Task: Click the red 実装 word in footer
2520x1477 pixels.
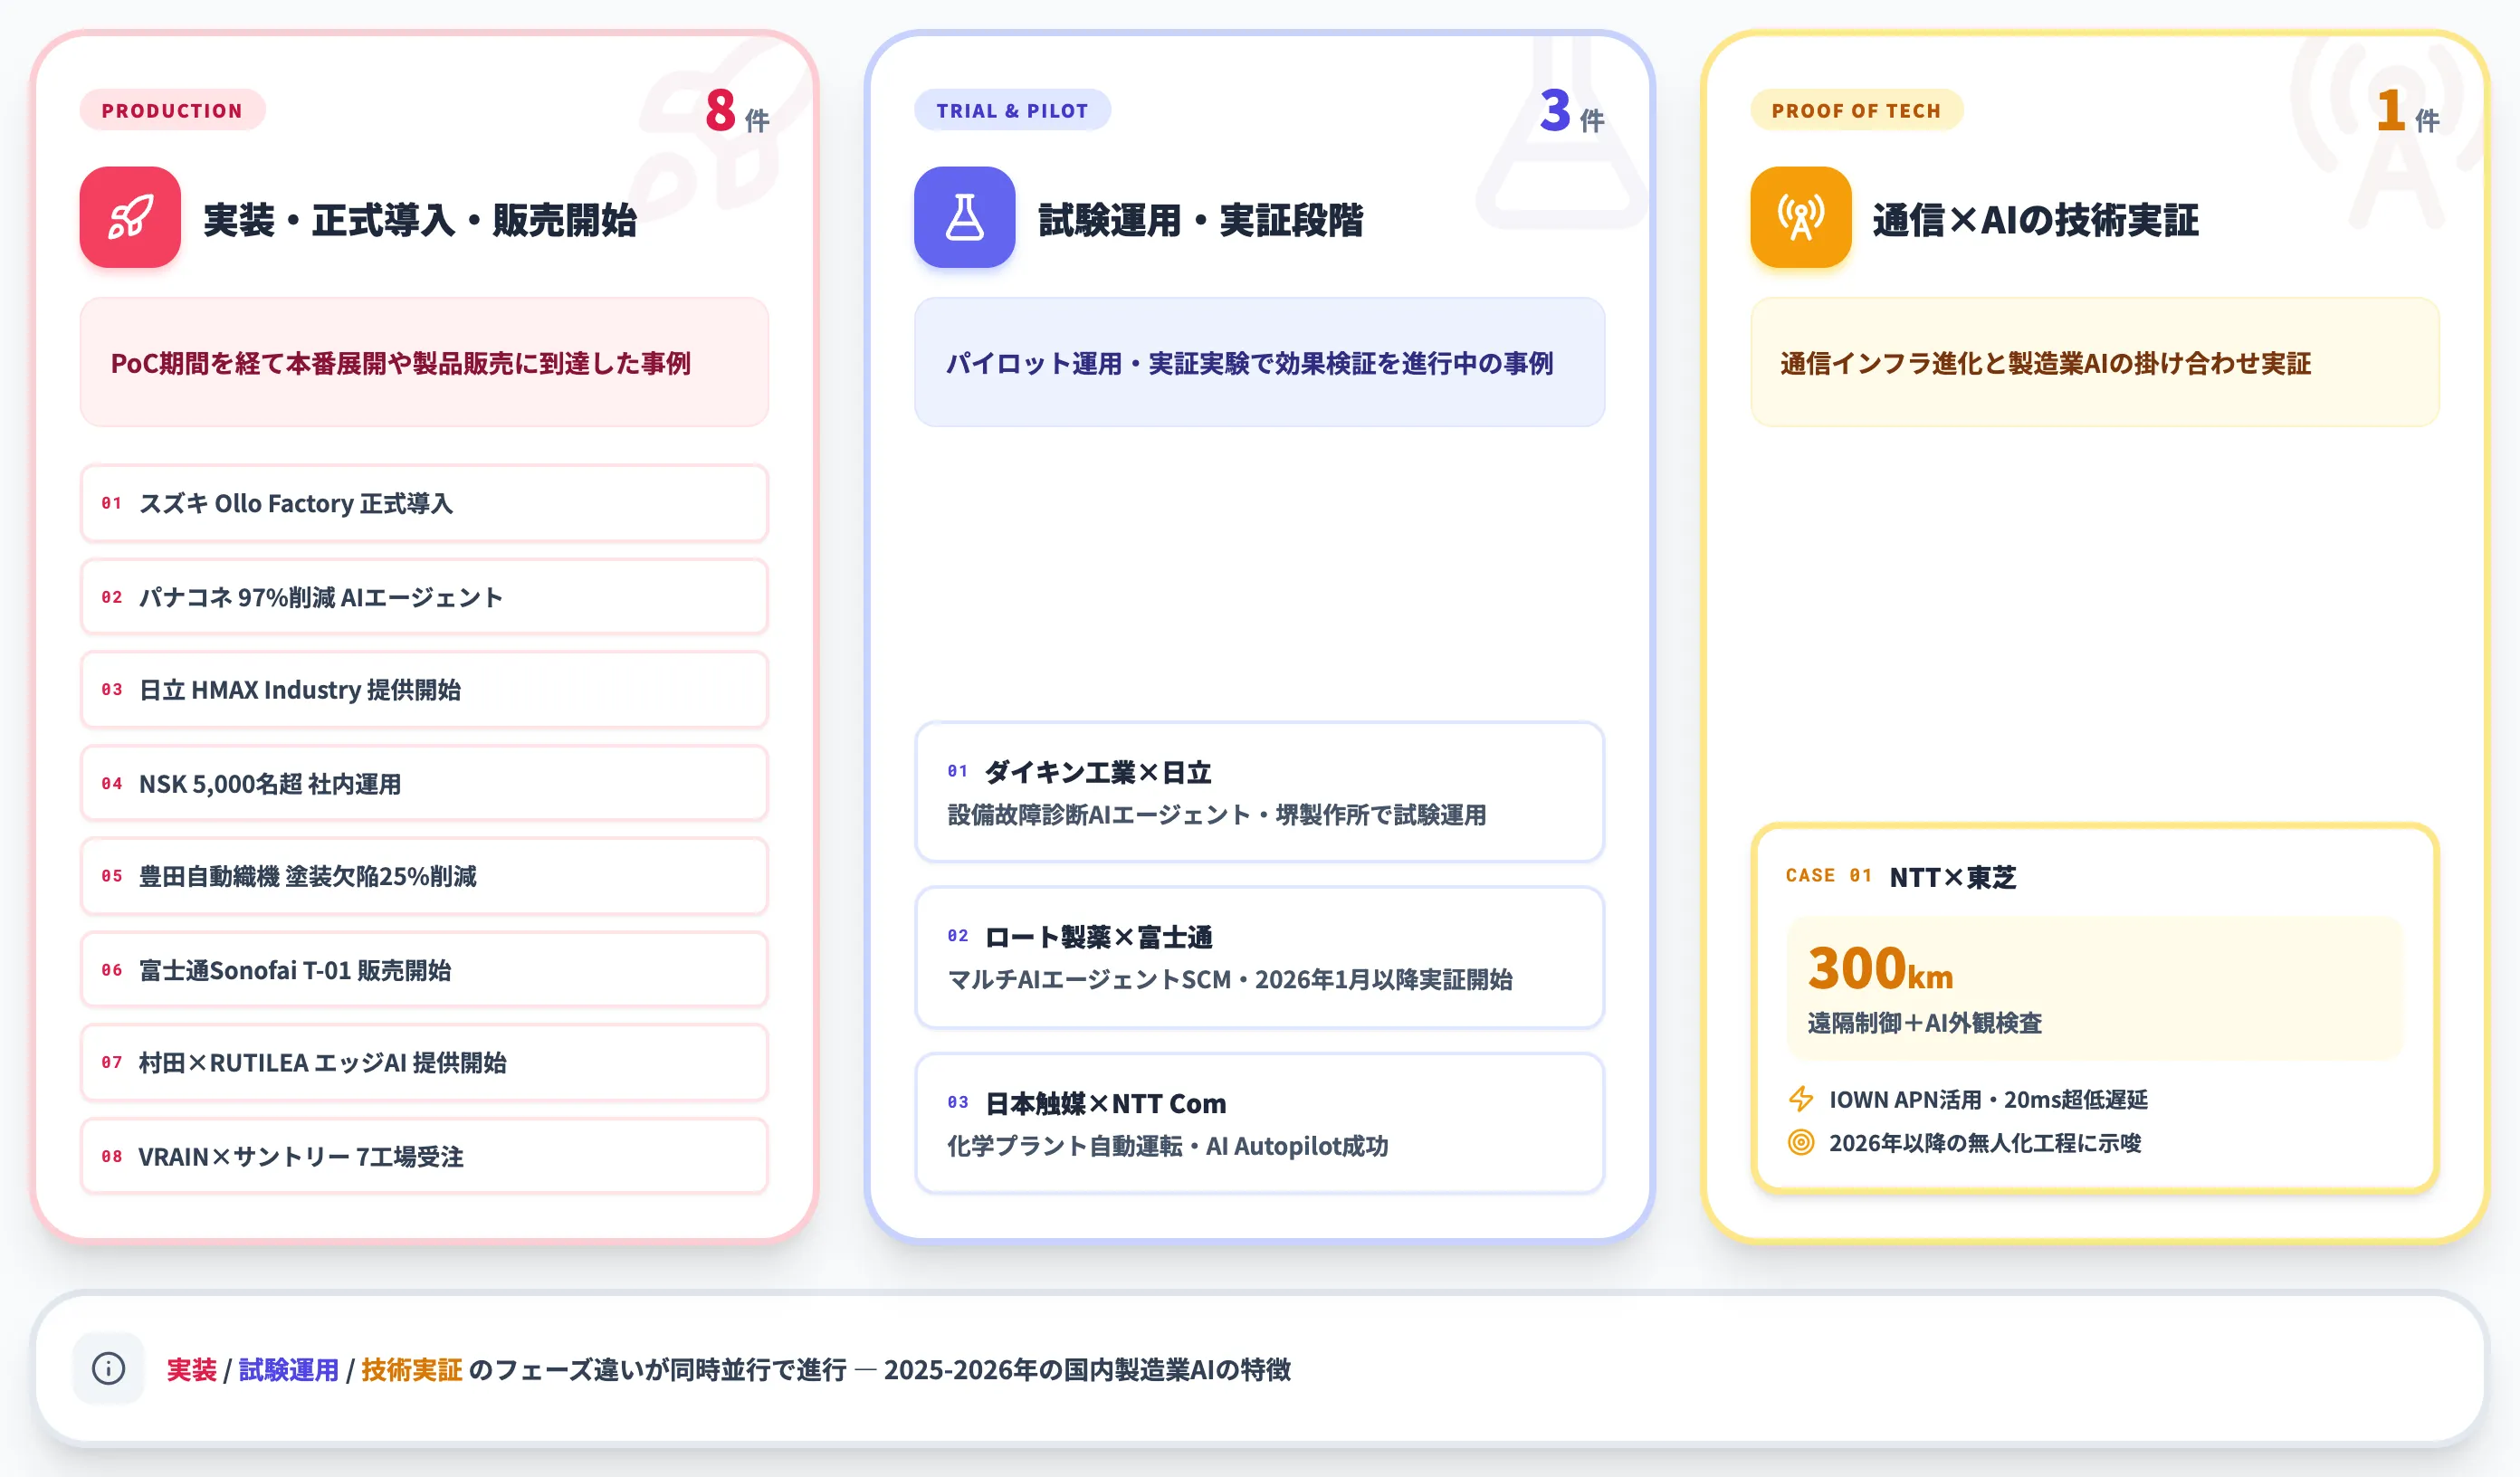Action: tap(191, 1369)
